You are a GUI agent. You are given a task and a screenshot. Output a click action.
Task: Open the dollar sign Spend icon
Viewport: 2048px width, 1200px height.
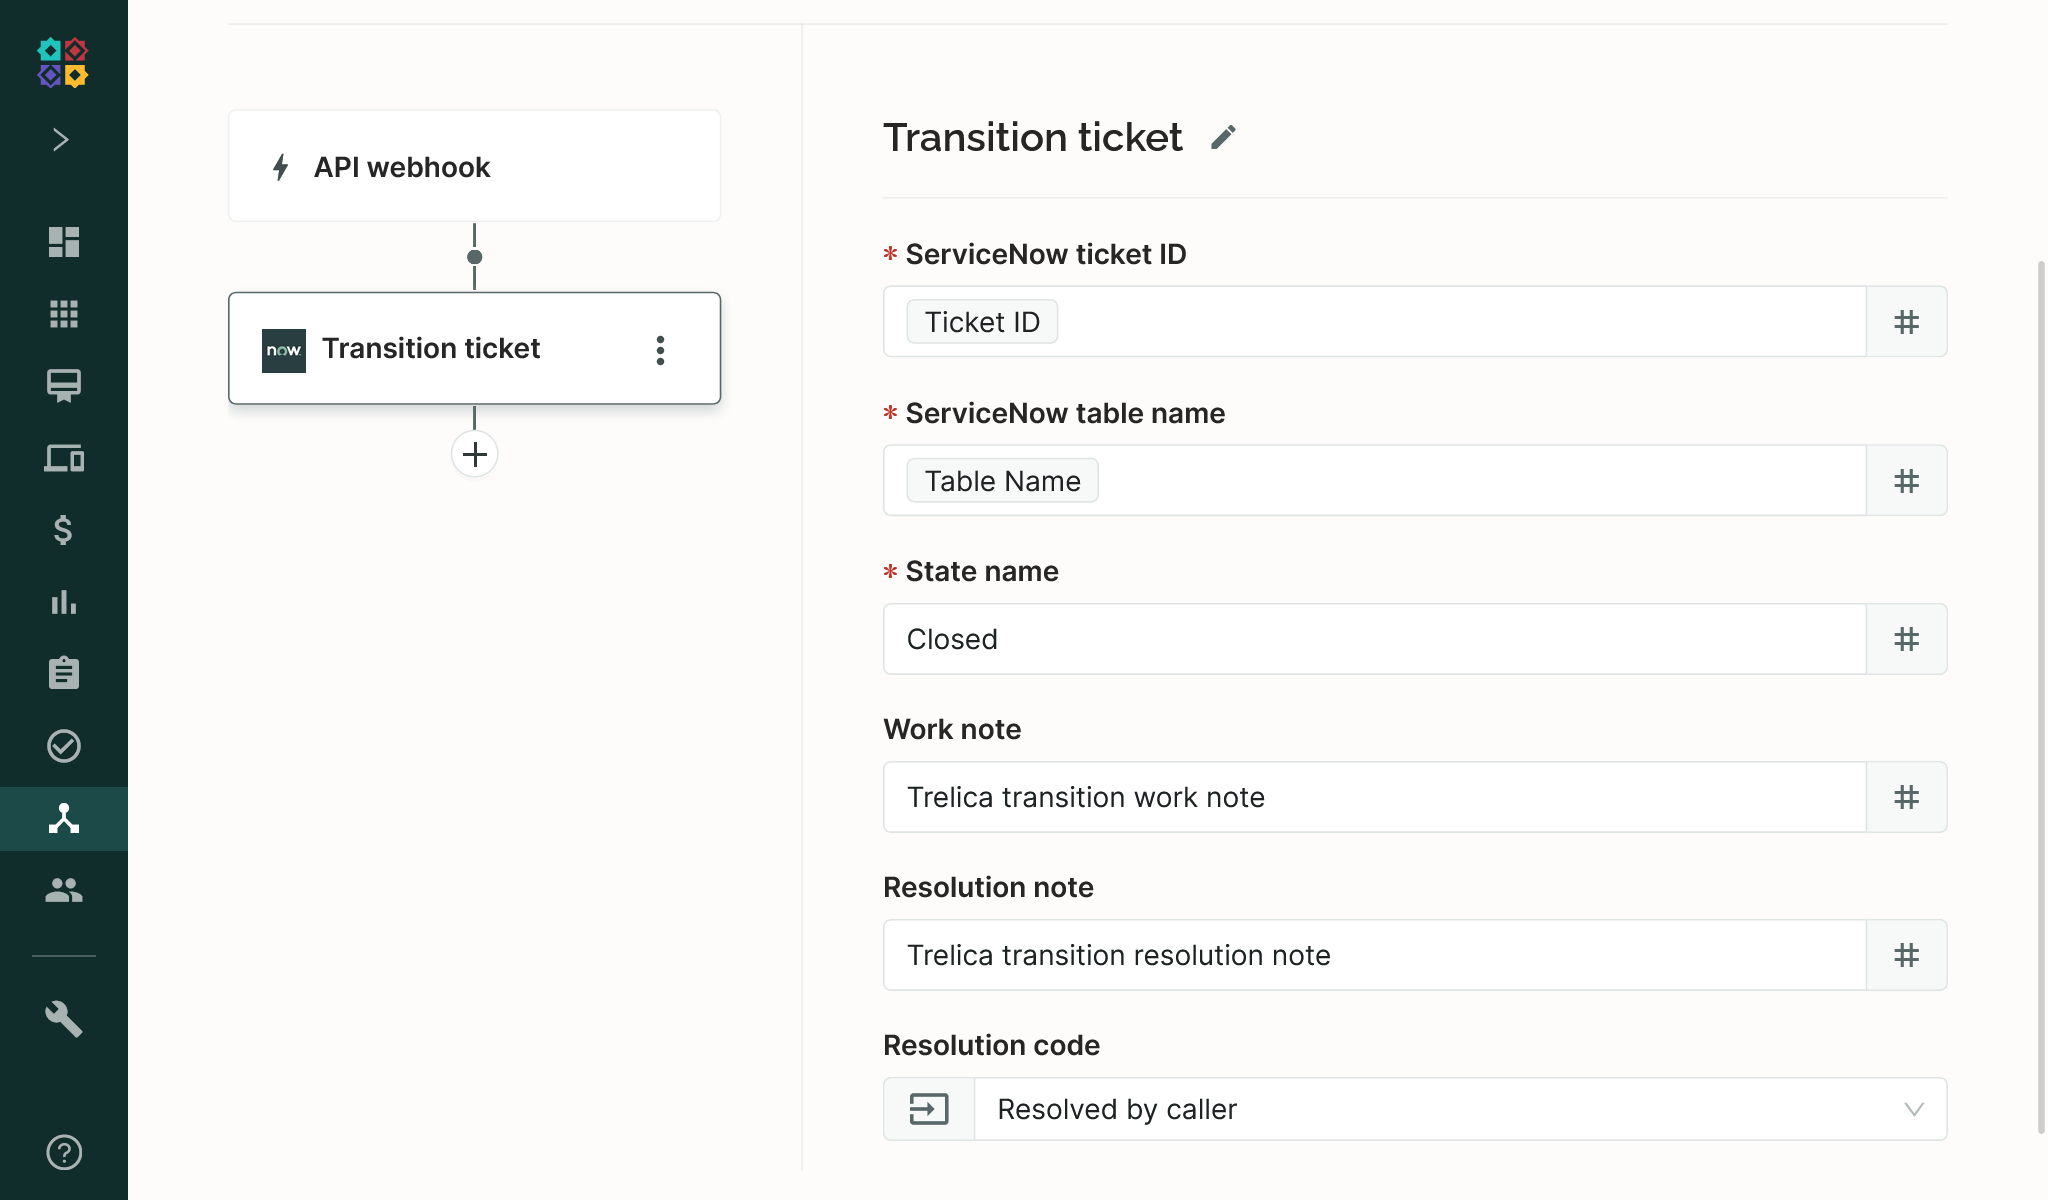[x=64, y=530]
